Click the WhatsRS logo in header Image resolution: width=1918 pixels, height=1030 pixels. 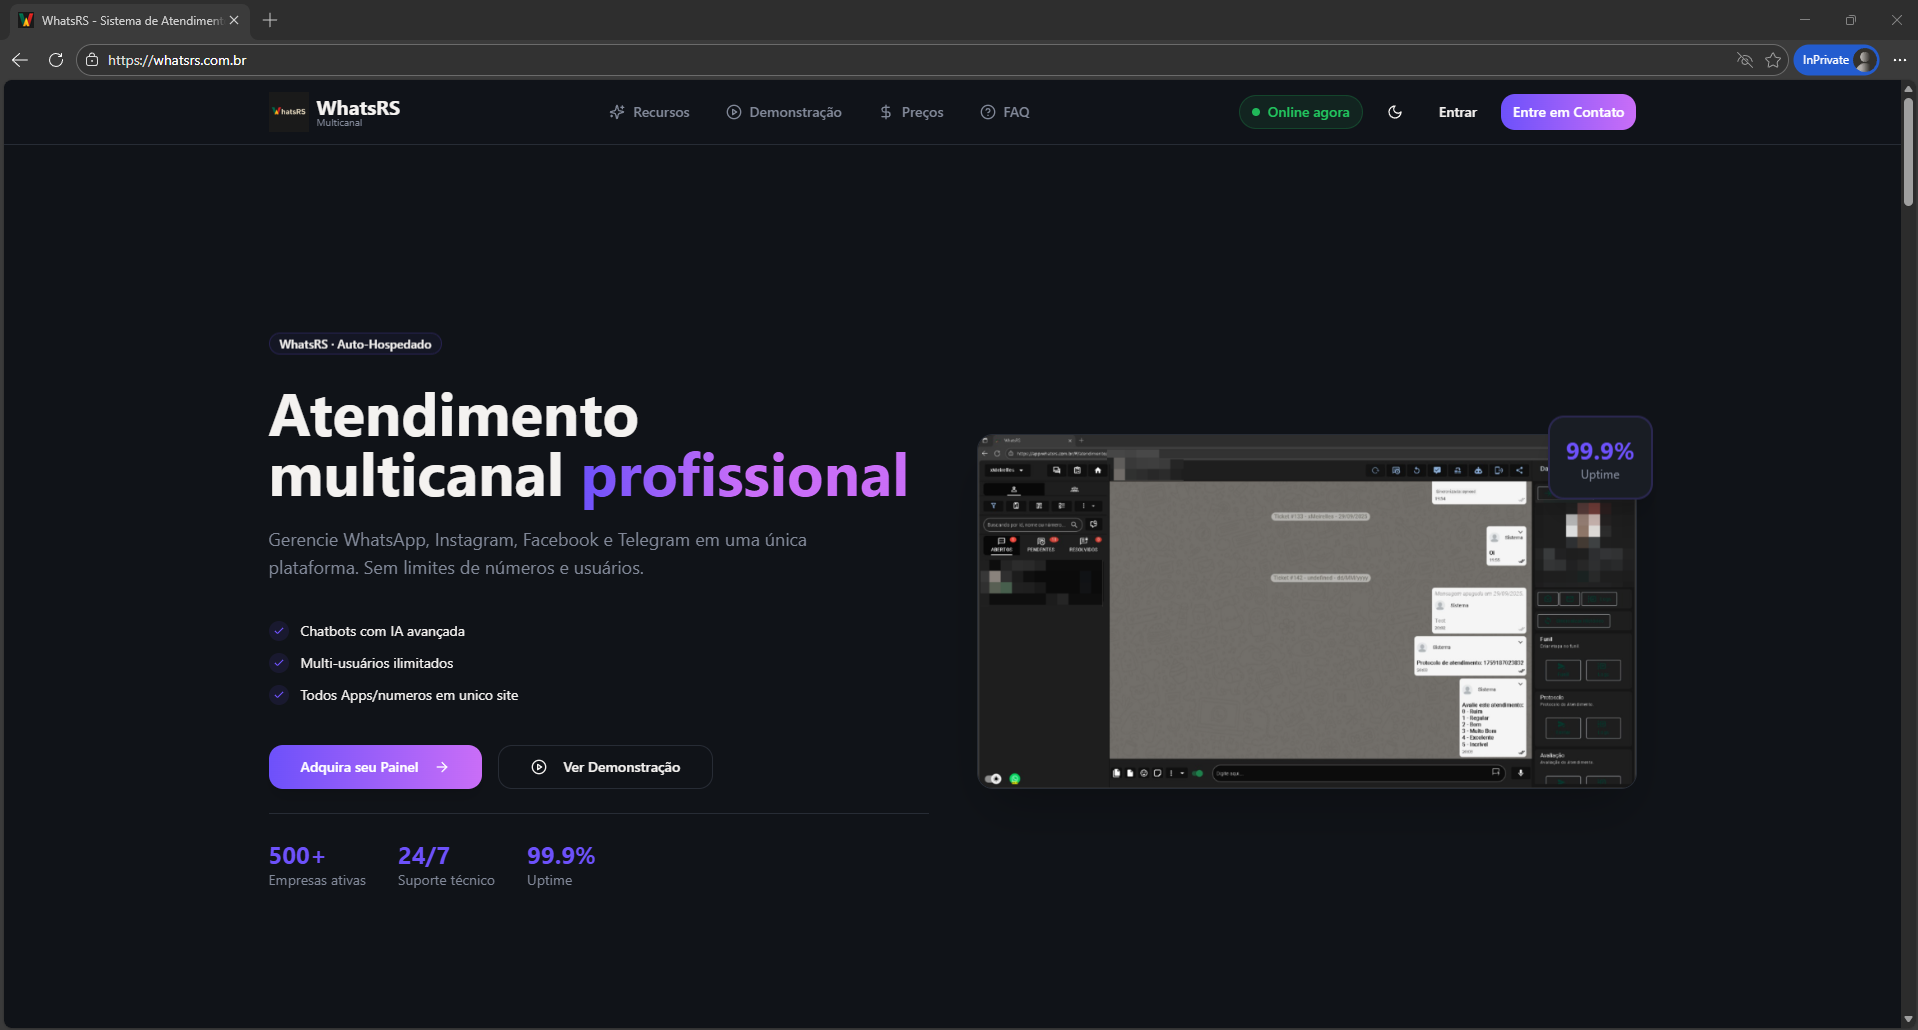tap(335, 112)
